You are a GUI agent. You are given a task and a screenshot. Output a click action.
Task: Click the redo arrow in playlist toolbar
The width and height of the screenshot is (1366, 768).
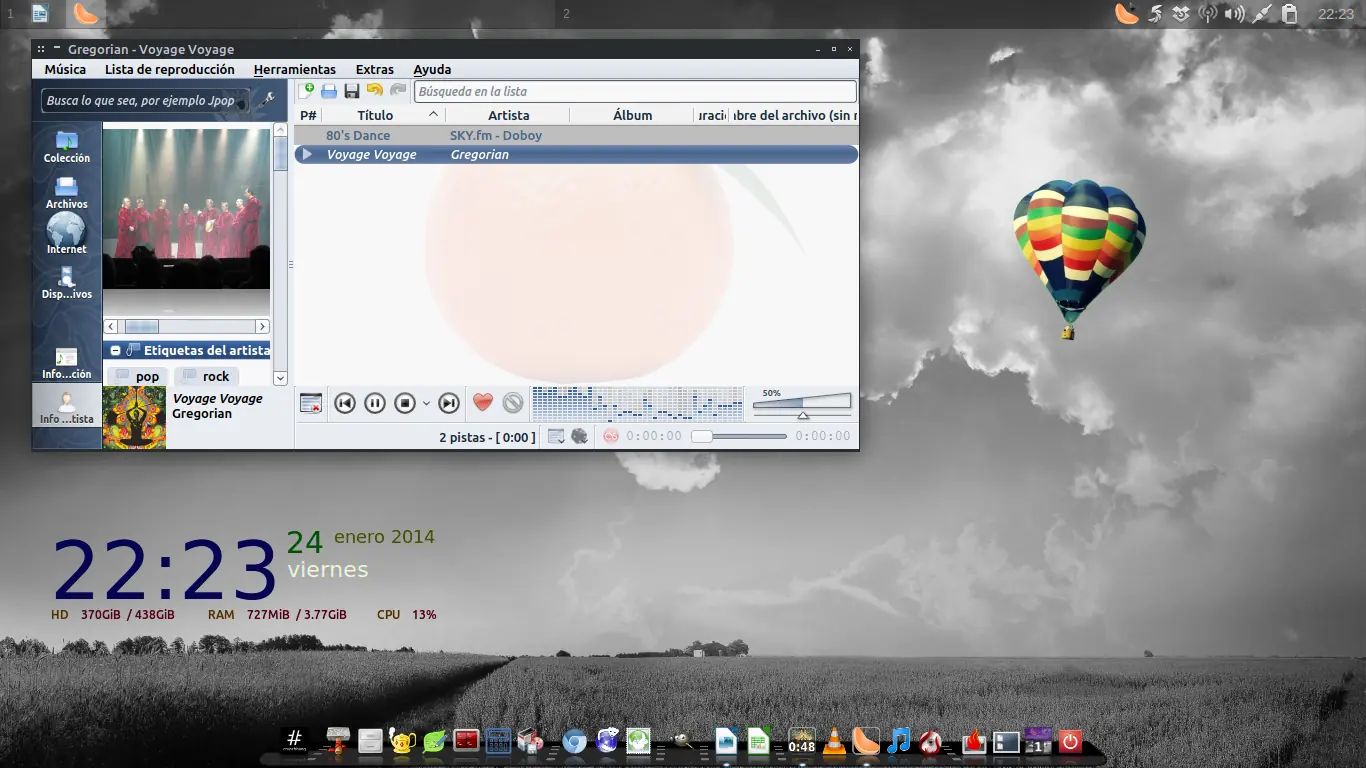pos(398,91)
